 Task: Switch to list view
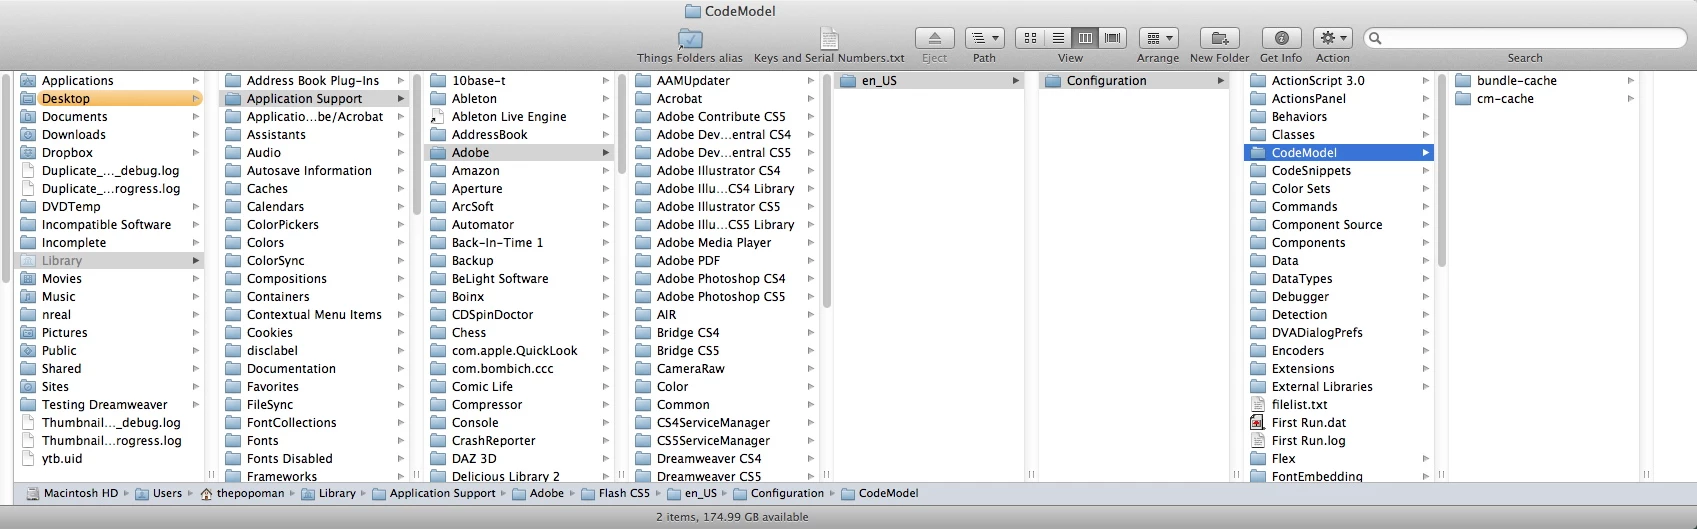(1058, 38)
